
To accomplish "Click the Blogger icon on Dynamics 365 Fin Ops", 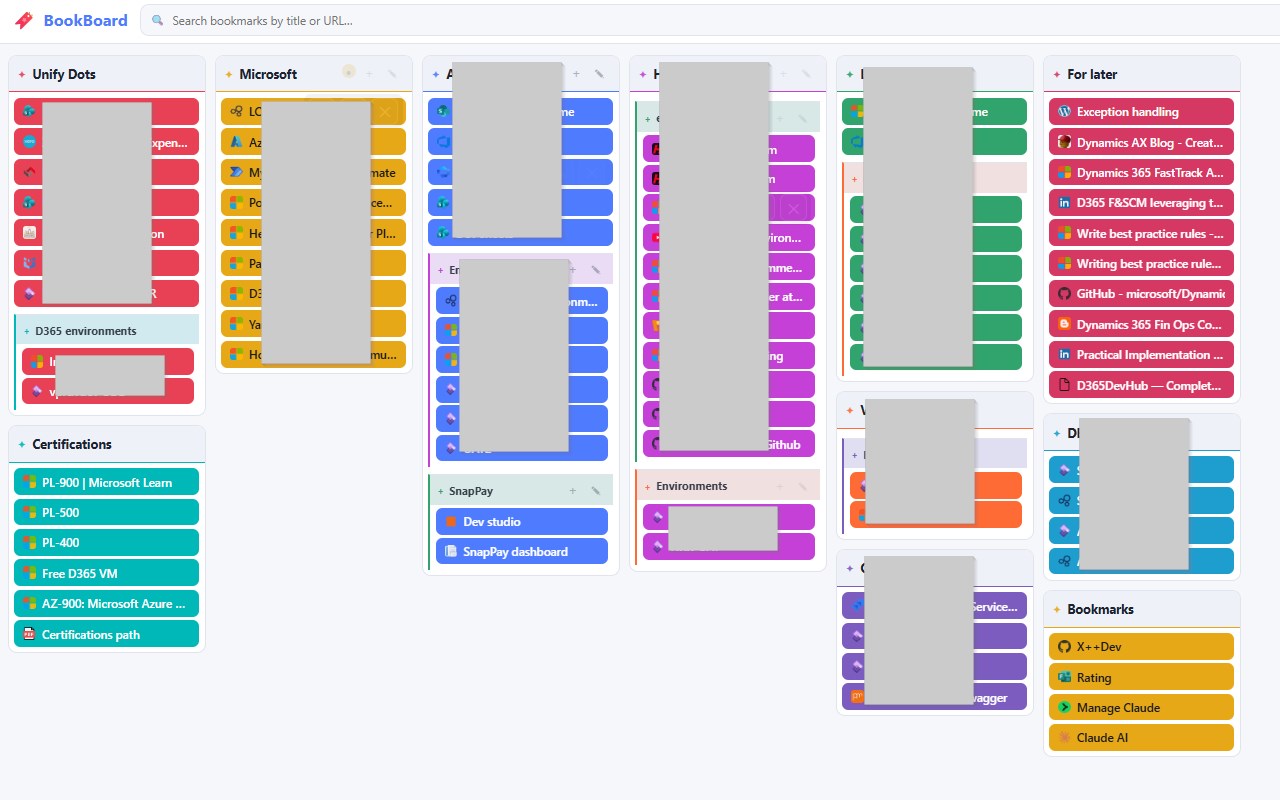I will (1064, 324).
